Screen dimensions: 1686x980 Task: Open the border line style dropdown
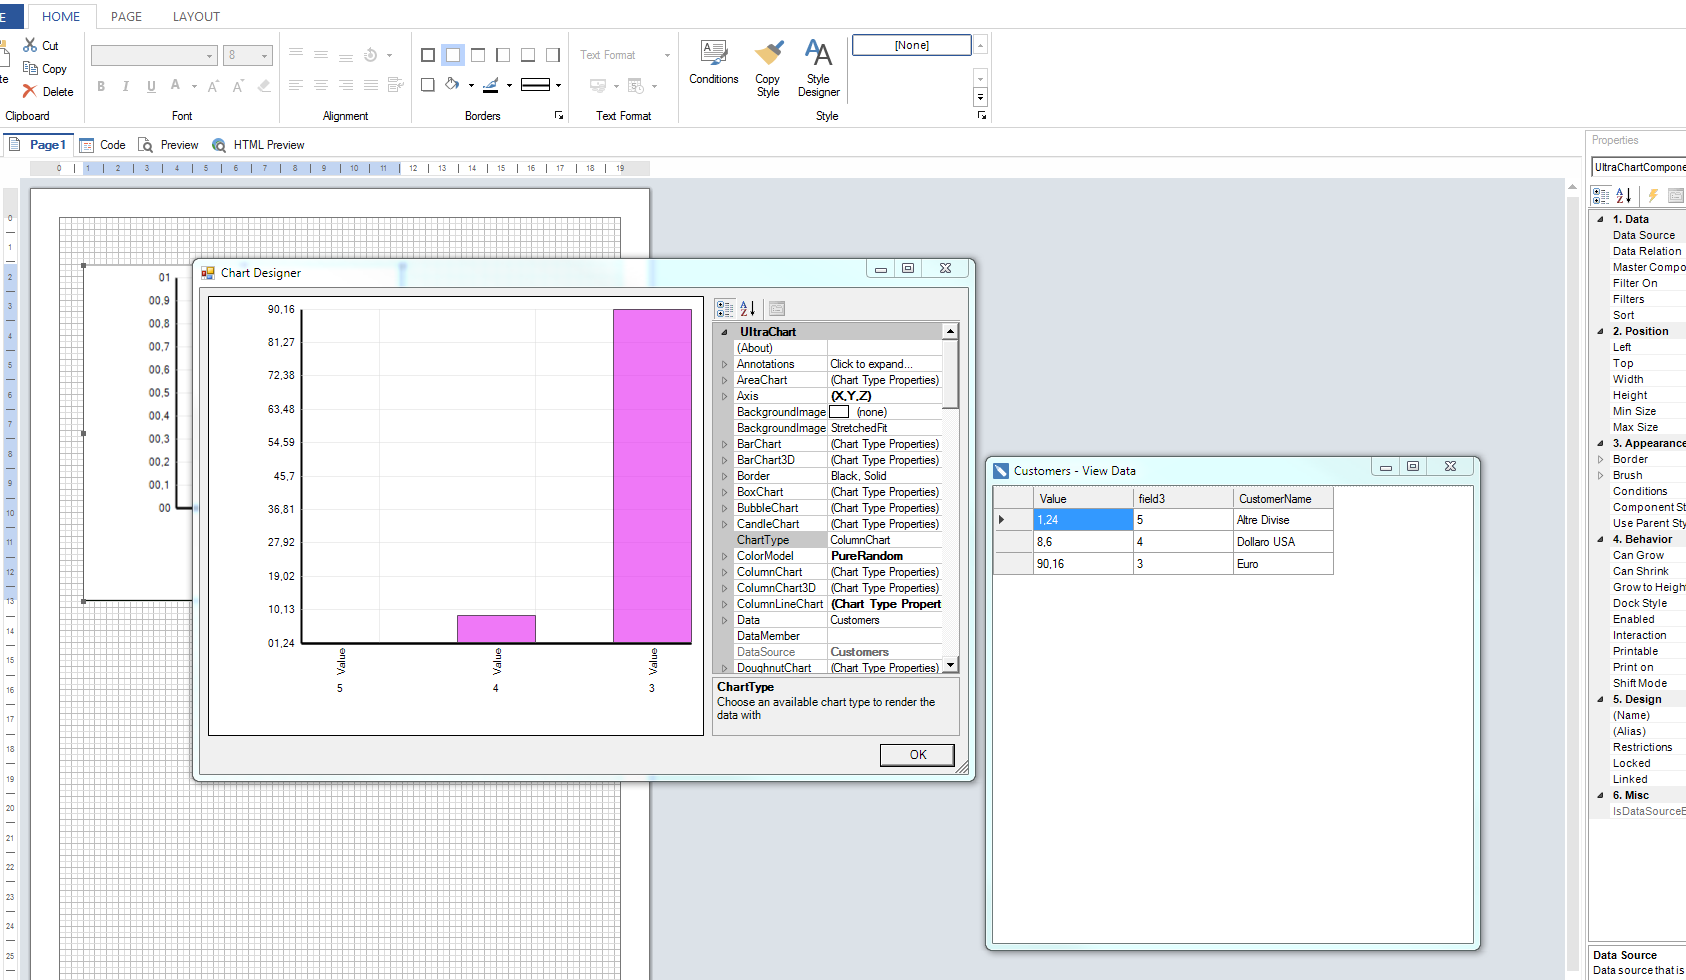[x=558, y=85]
